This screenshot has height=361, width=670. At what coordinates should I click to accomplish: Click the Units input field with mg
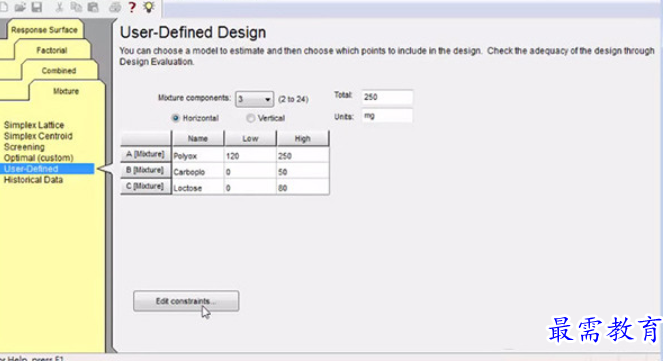pos(387,116)
